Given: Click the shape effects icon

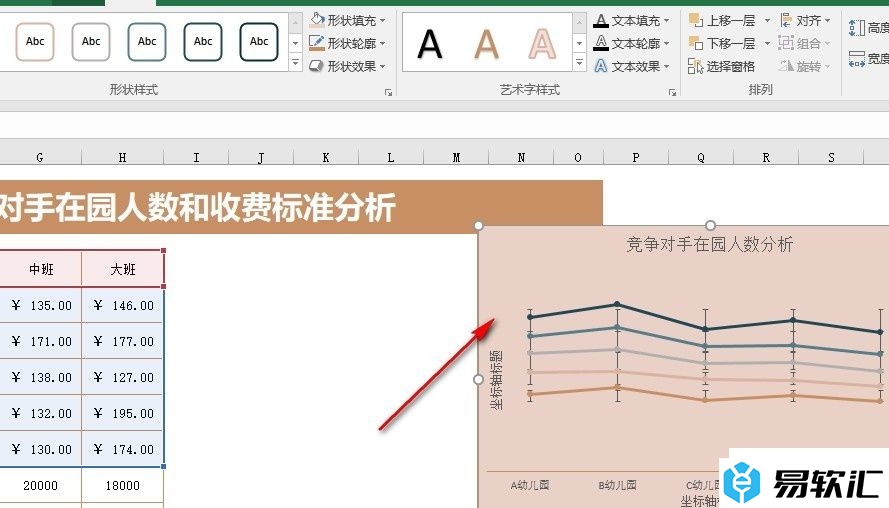Looking at the screenshot, I should pos(316,66).
